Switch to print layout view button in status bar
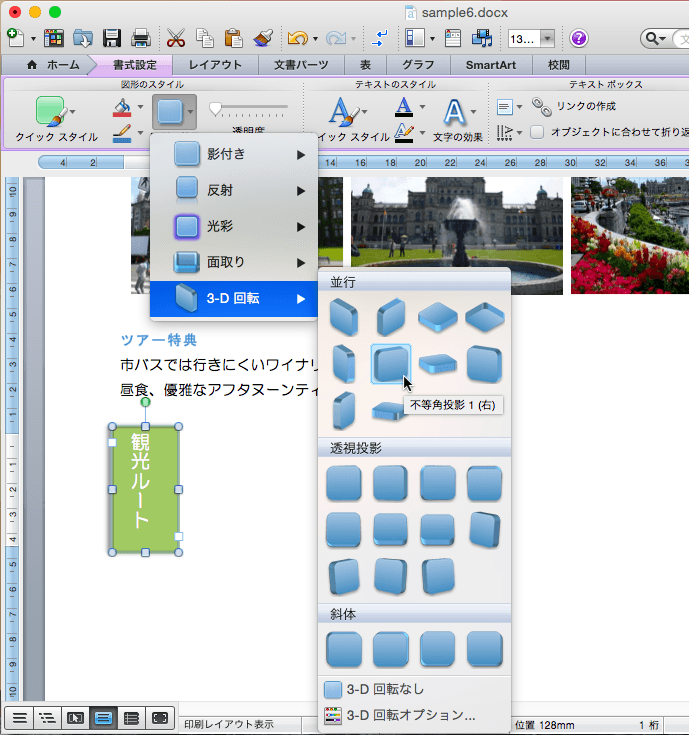689x735 pixels. click(x=102, y=717)
